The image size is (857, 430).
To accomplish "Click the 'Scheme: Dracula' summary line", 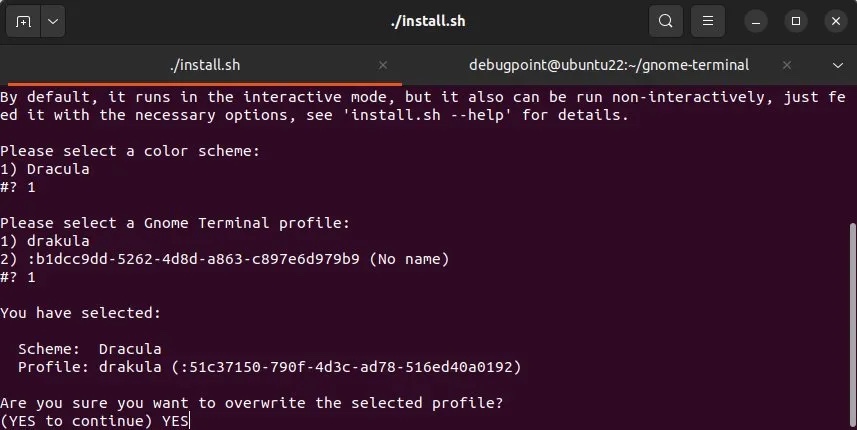I will click(90, 349).
